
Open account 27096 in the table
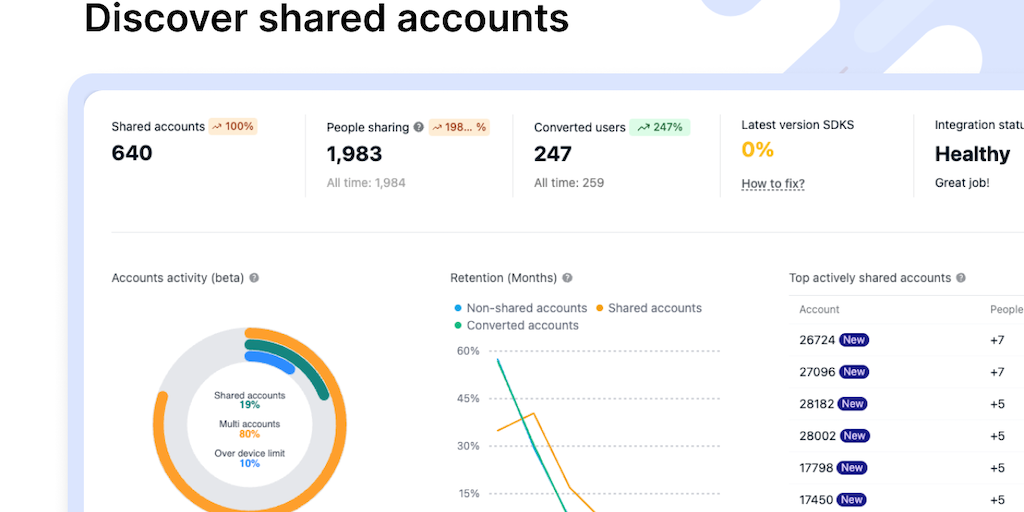[x=817, y=372]
